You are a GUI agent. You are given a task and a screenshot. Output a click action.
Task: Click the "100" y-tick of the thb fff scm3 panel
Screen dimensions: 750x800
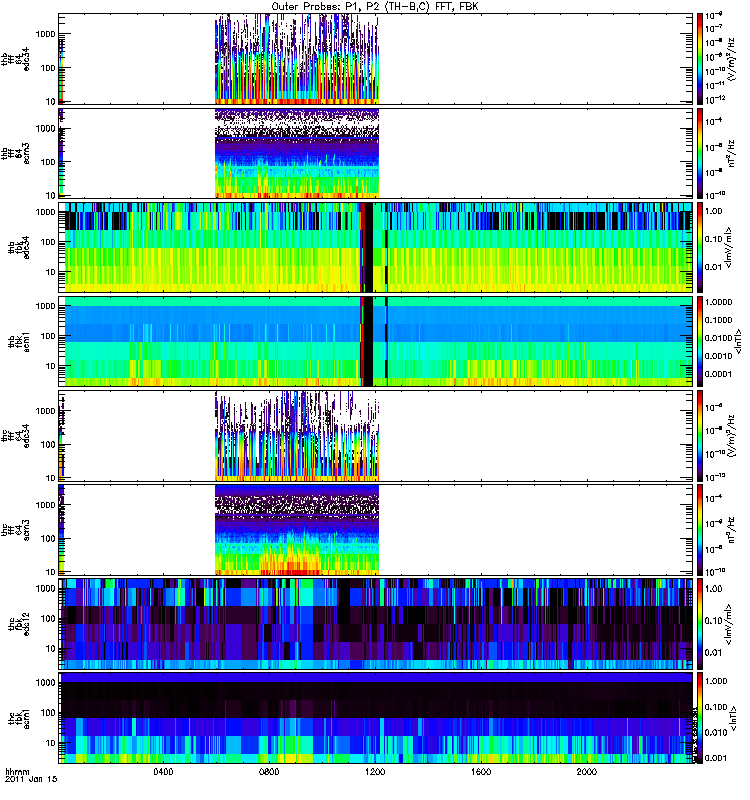click(x=48, y=162)
